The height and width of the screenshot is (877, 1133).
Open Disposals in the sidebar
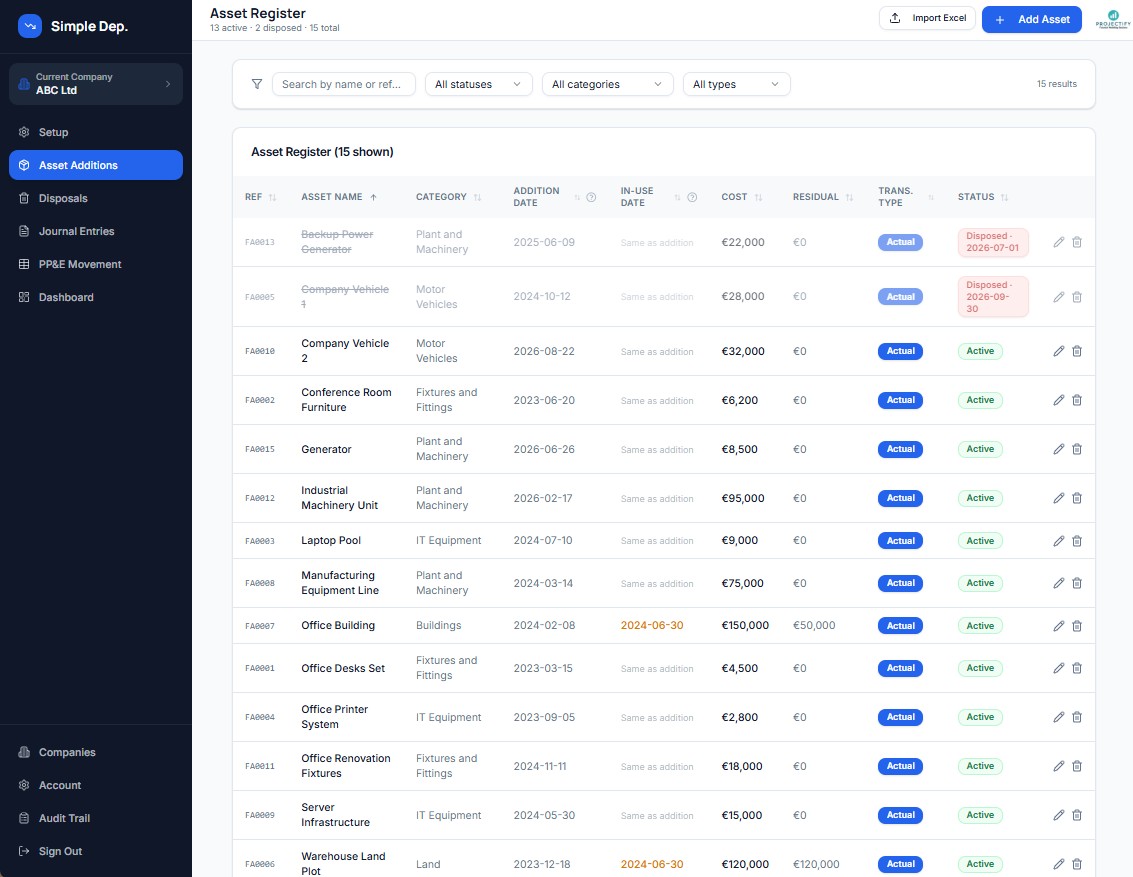coord(95,198)
